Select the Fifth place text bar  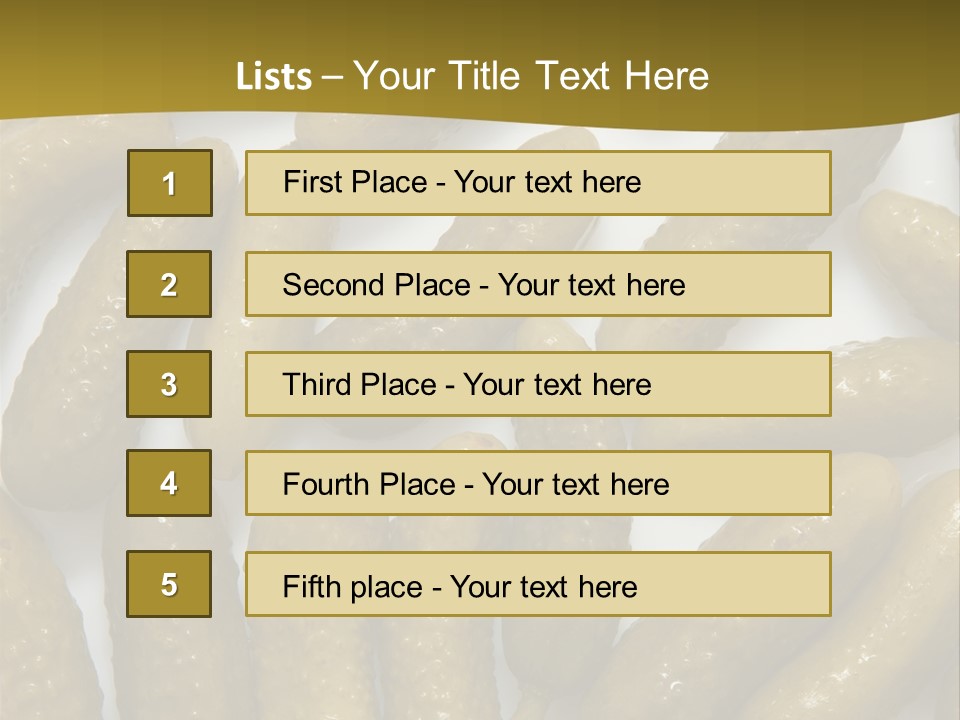(538, 584)
